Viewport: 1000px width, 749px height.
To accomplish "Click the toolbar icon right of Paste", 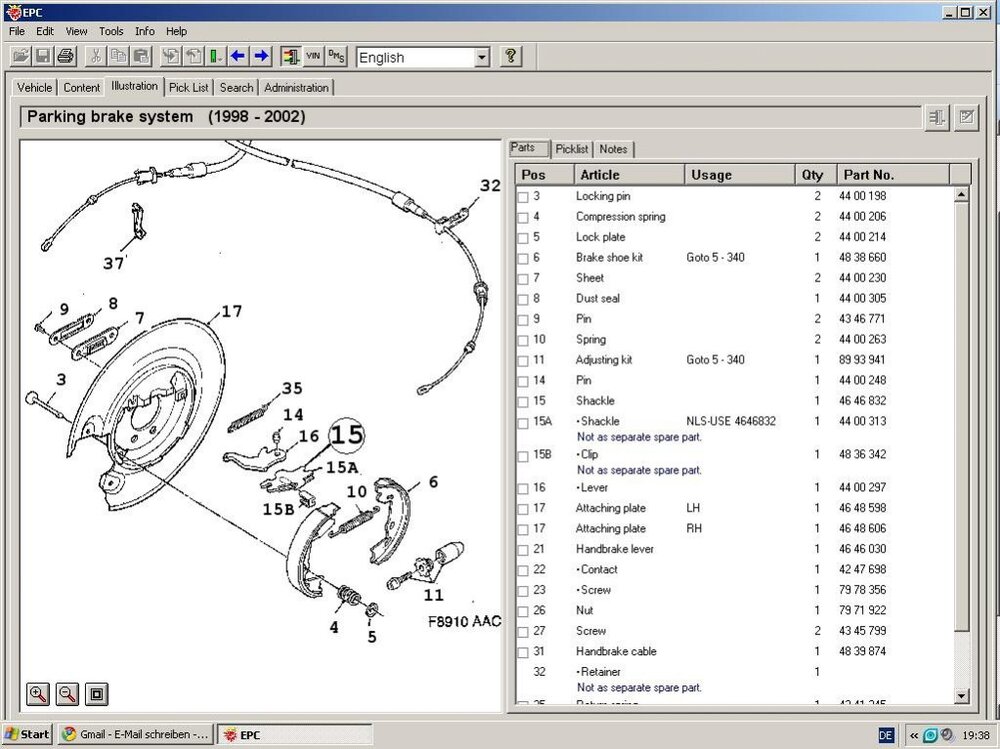I will 170,56.
